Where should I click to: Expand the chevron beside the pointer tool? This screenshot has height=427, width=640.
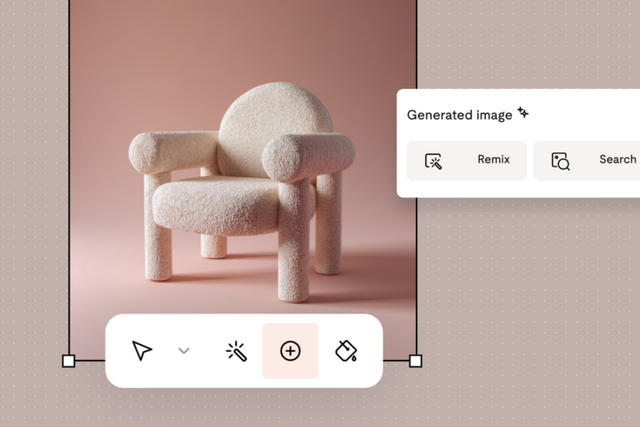pyautogui.click(x=184, y=351)
